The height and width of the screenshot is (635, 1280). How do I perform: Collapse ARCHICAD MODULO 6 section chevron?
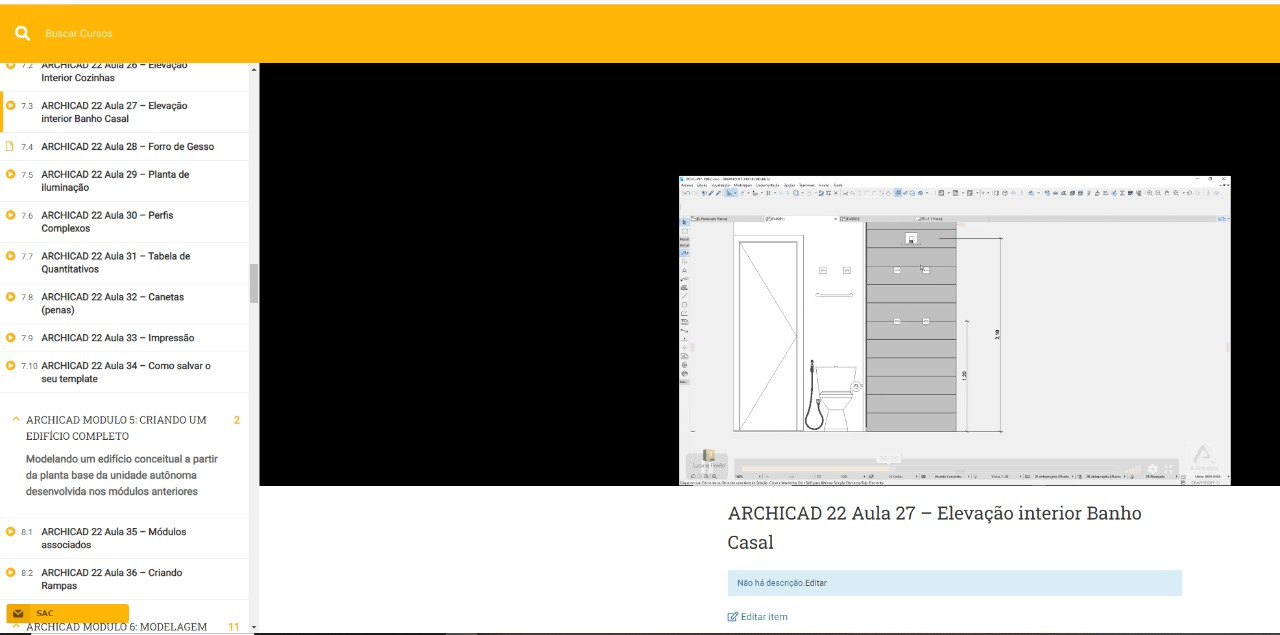click(x=16, y=626)
